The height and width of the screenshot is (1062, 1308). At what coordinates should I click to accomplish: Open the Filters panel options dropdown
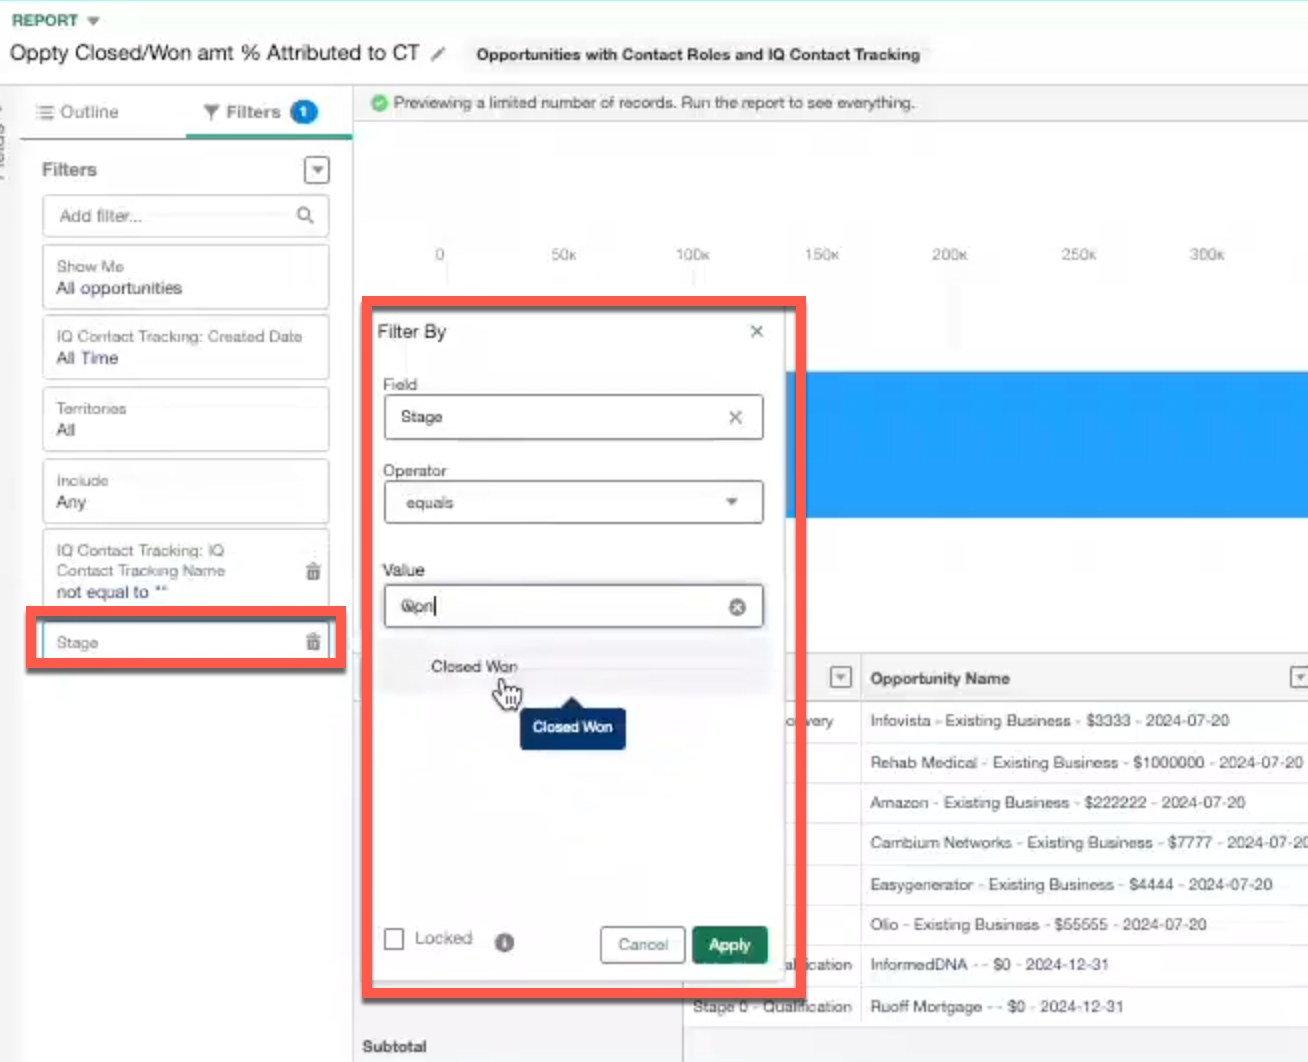click(317, 170)
